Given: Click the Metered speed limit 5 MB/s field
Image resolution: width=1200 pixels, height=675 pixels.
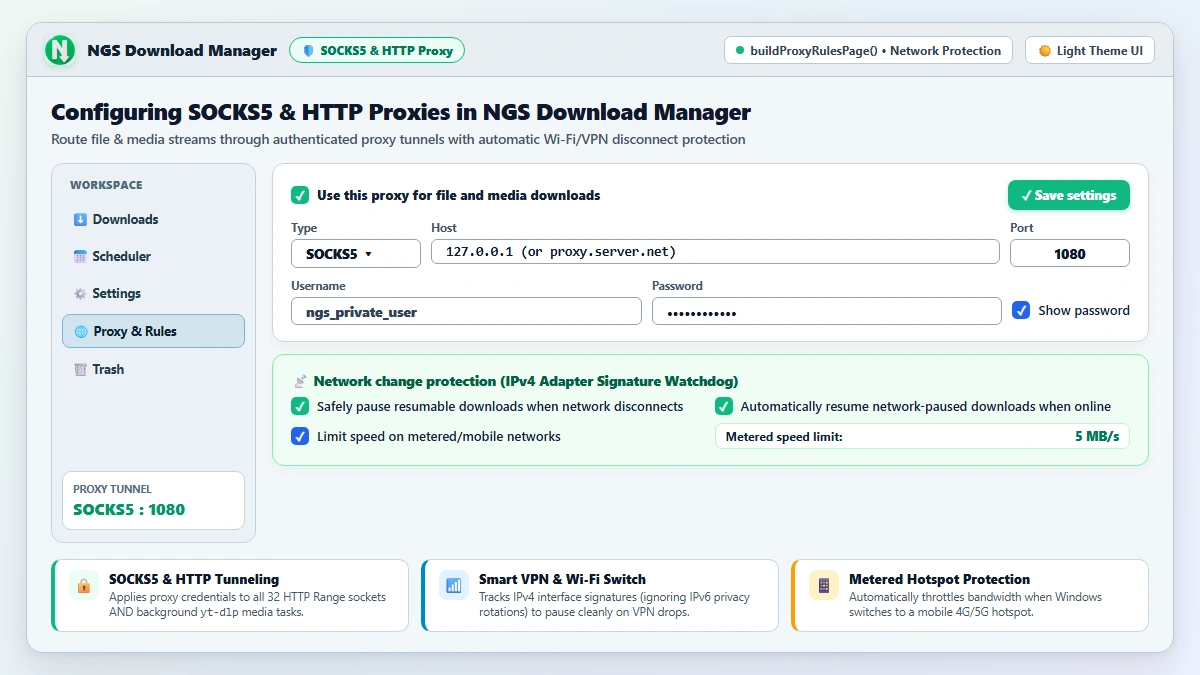Looking at the screenshot, I should click(922, 436).
